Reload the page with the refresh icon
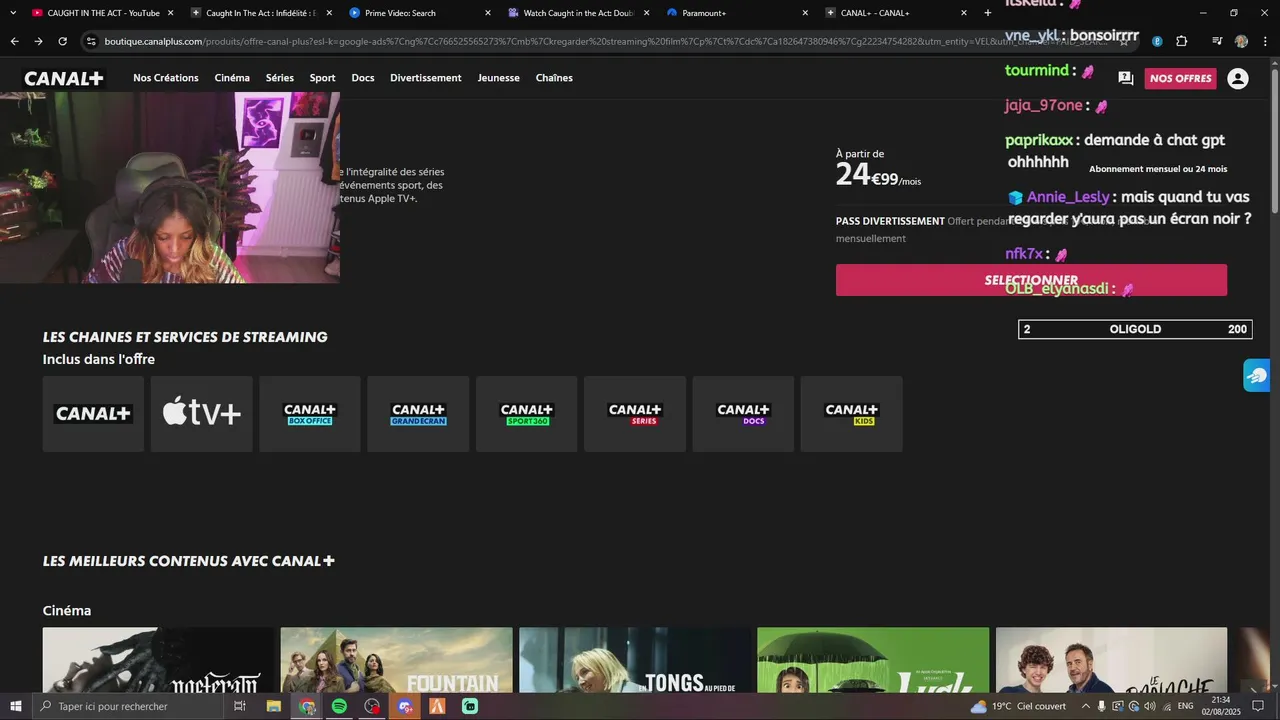The height and width of the screenshot is (720, 1280). (x=62, y=41)
